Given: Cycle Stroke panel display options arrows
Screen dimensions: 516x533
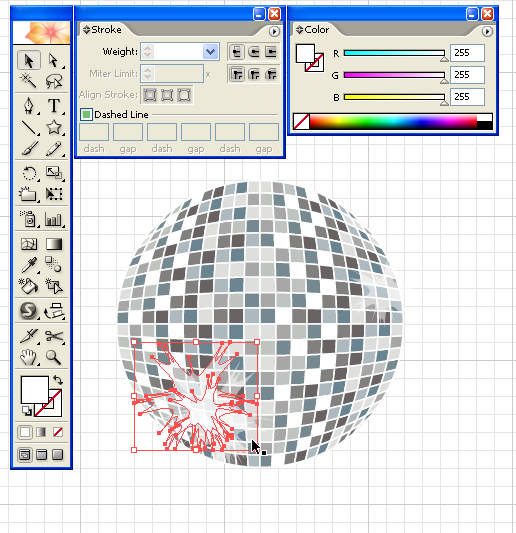Looking at the screenshot, I should tap(86, 30).
